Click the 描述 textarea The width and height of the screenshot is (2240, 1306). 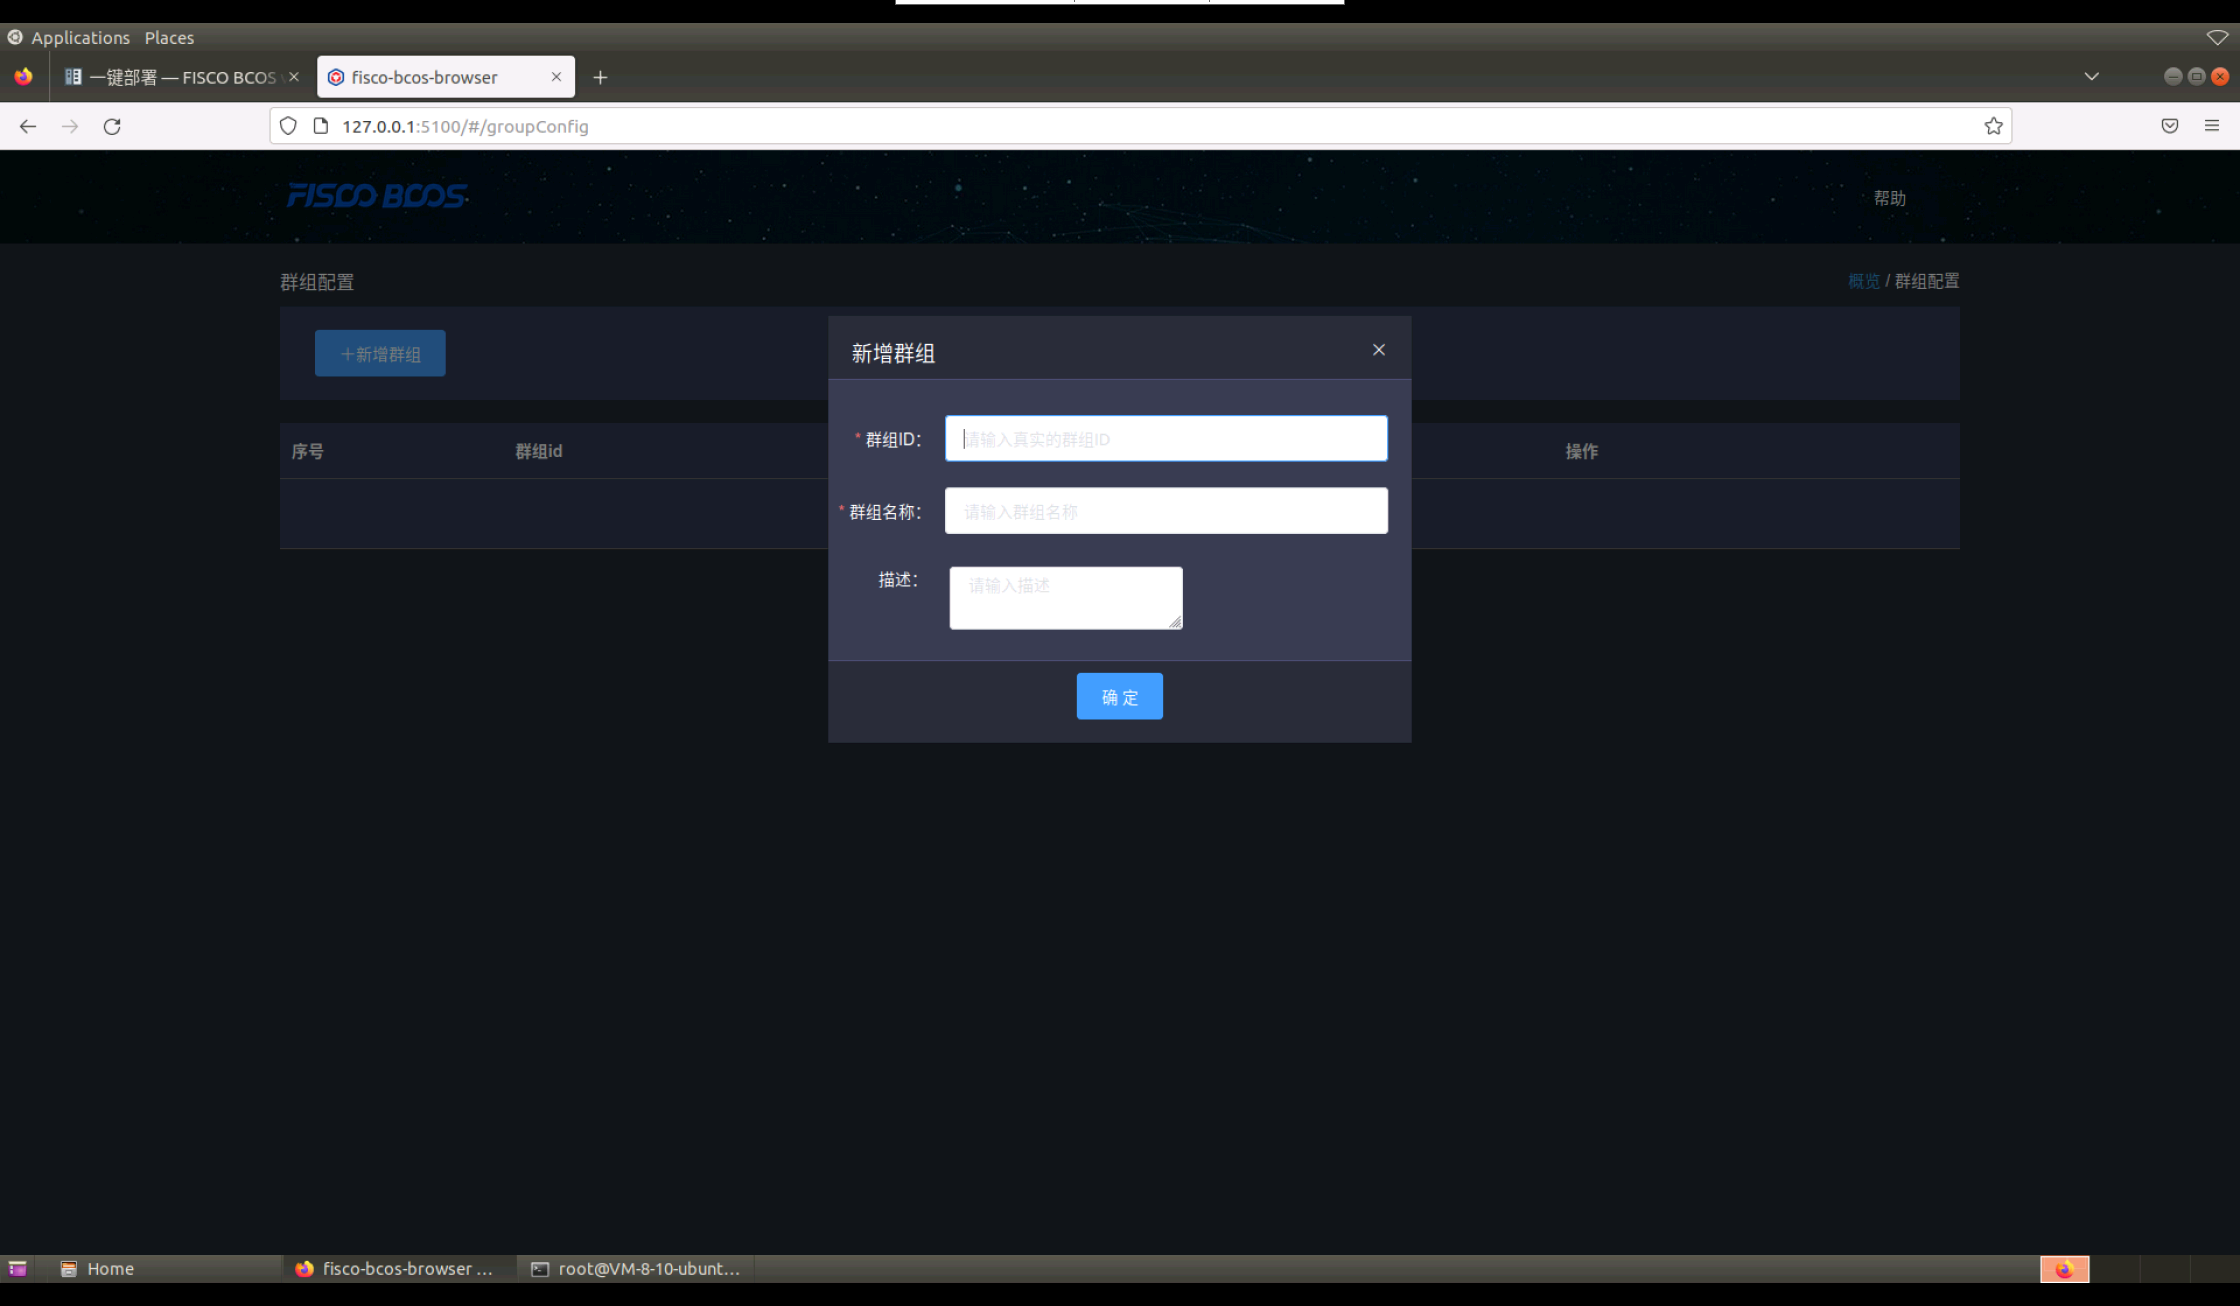(1065, 598)
